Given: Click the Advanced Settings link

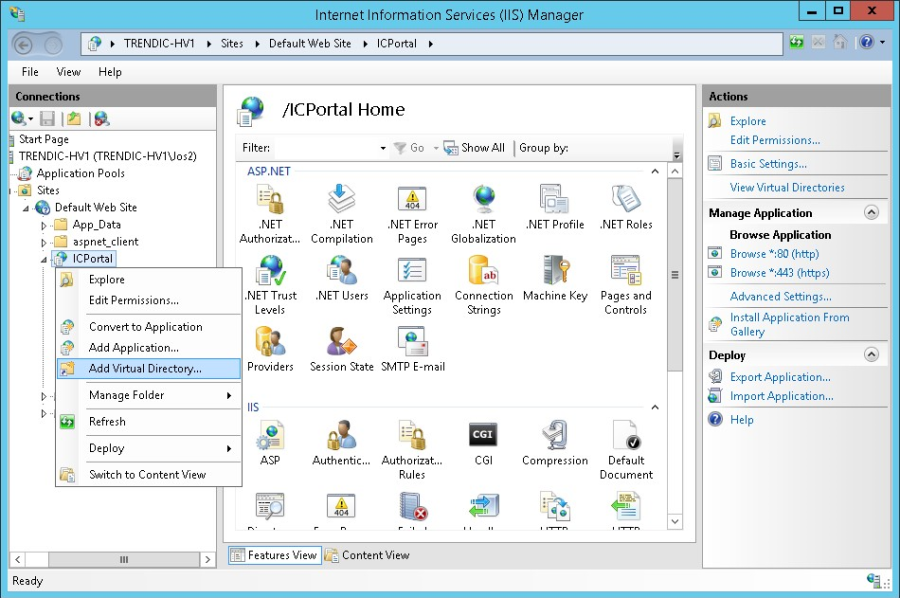Looking at the screenshot, I should (x=781, y=296).
